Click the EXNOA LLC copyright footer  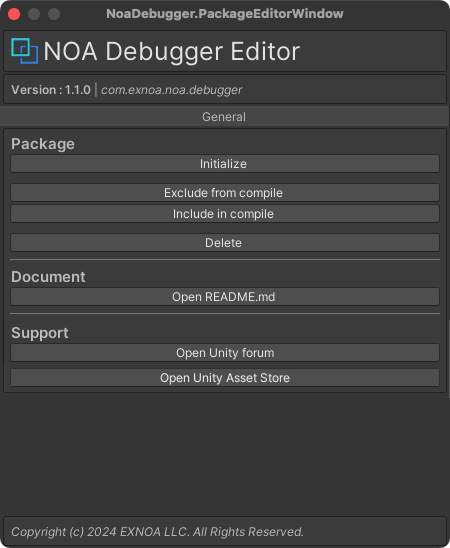pyautogui.click(x=157, y=532)
